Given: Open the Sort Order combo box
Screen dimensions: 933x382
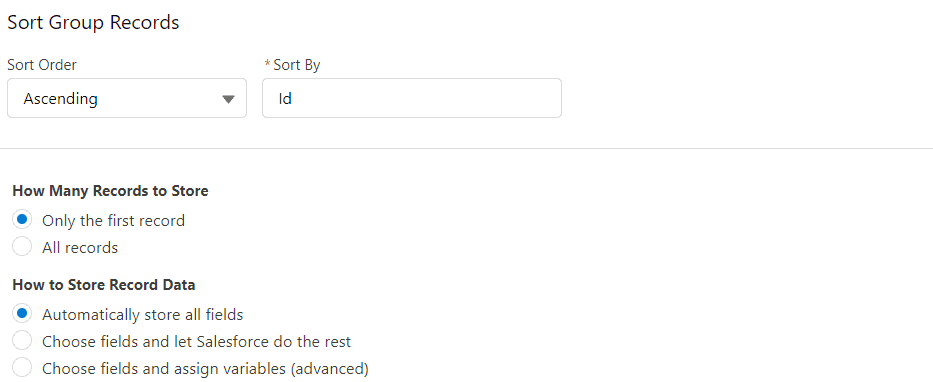Looking at the screenshot, I should click(x=127, y=98).
